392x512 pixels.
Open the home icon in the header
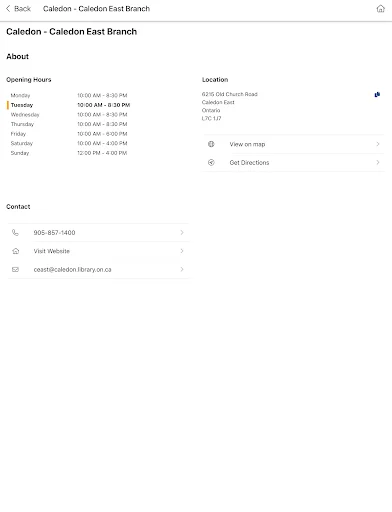pos(380,9)
